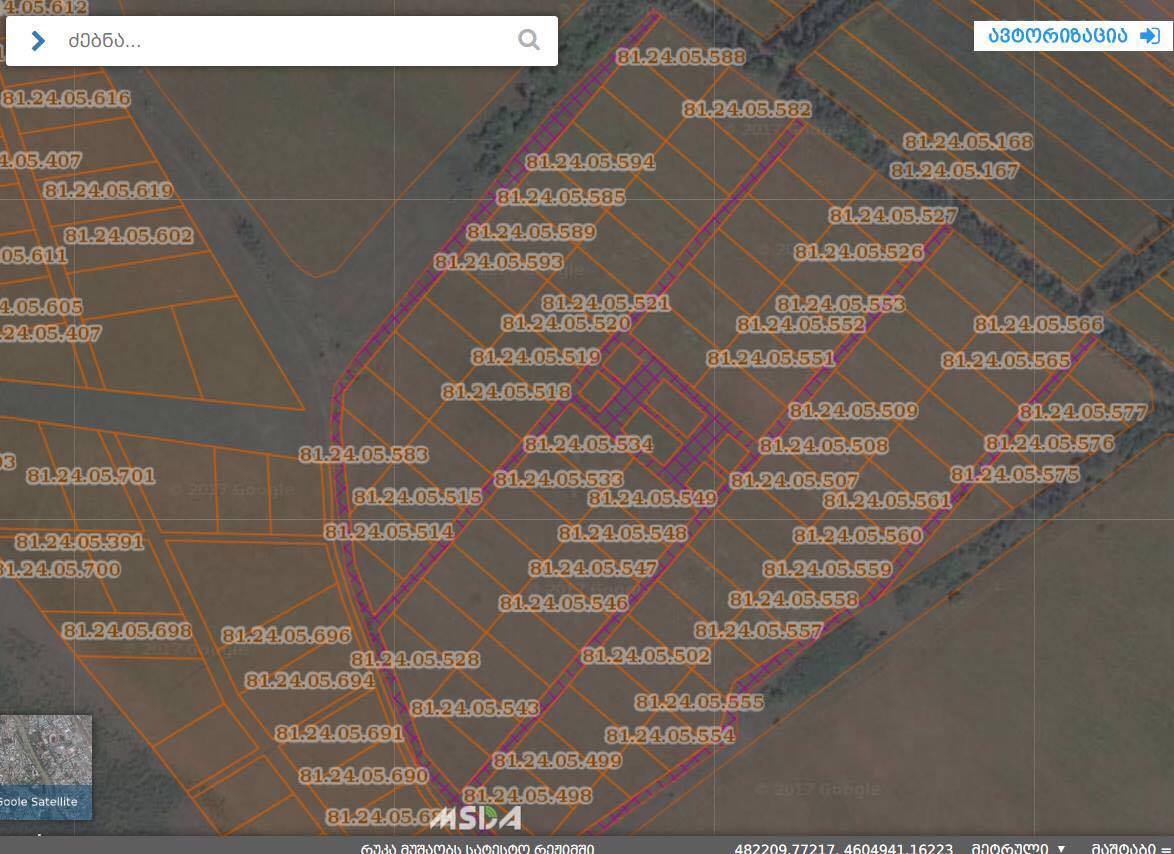Select parcel label 81.24.05.498
Viewport: 1174px width, 854px height.
click(527, 796)
